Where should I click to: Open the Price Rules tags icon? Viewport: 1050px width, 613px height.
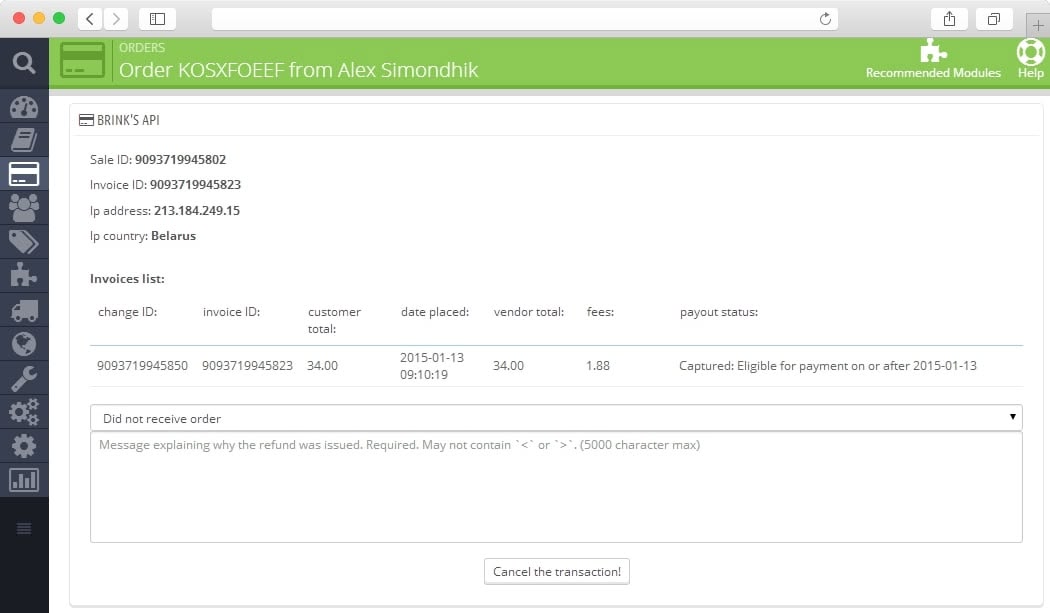click(24, 242)
